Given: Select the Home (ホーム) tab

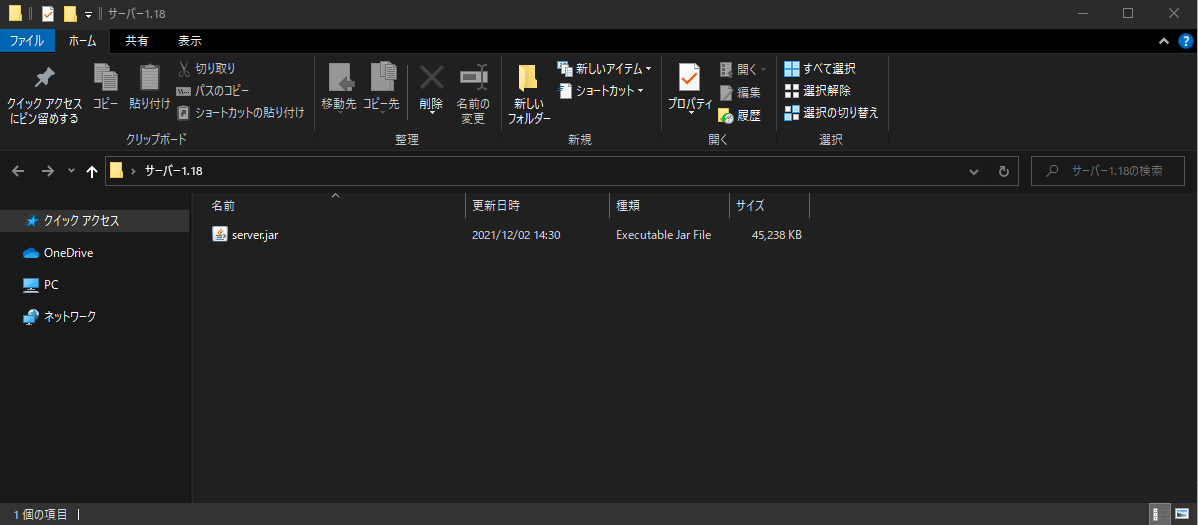Looking at the screenshot, I should point(83,41).
